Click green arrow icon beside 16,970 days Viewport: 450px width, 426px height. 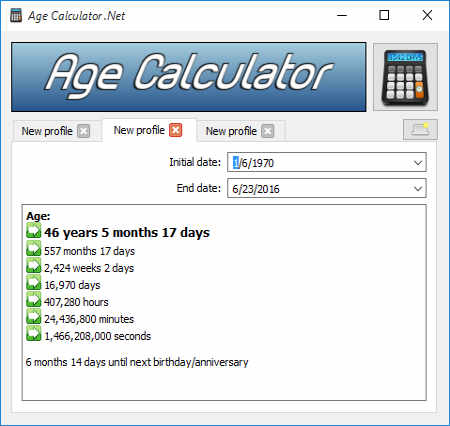tap(34, 283)
